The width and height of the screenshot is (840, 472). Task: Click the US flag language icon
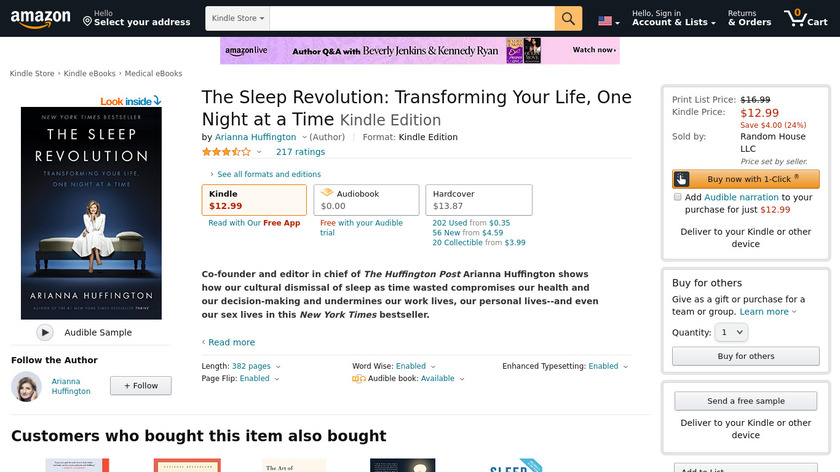[x=605, y=20]
